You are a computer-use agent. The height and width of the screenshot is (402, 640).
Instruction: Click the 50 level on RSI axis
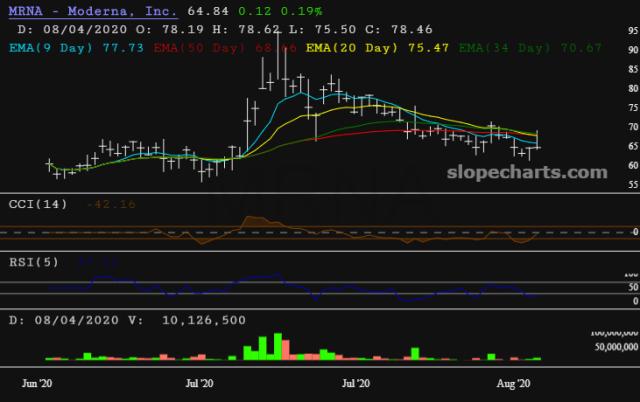pyautogui.click(x=629, y=287)
